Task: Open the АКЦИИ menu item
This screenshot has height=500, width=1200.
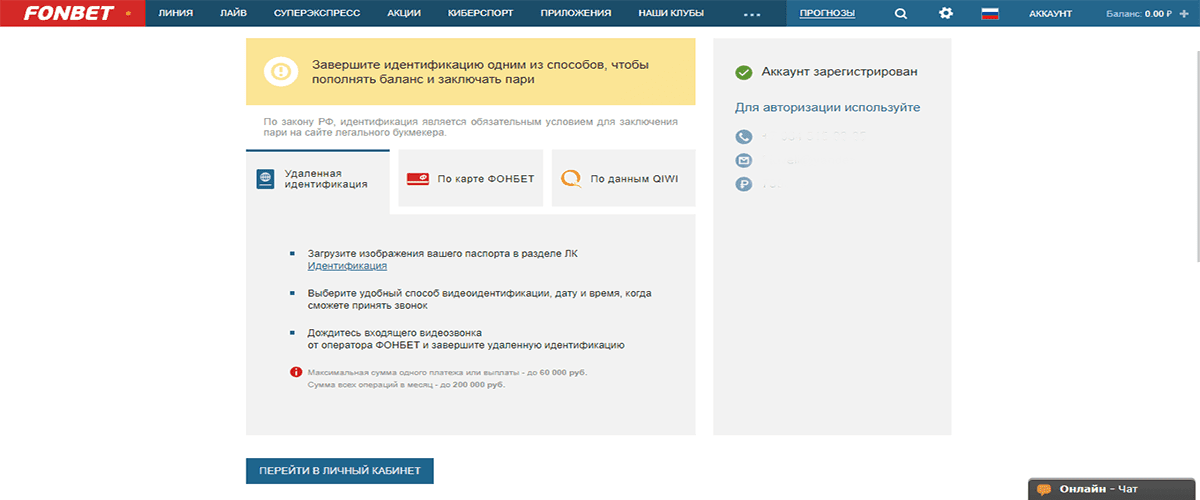Action: coord(403,14)
